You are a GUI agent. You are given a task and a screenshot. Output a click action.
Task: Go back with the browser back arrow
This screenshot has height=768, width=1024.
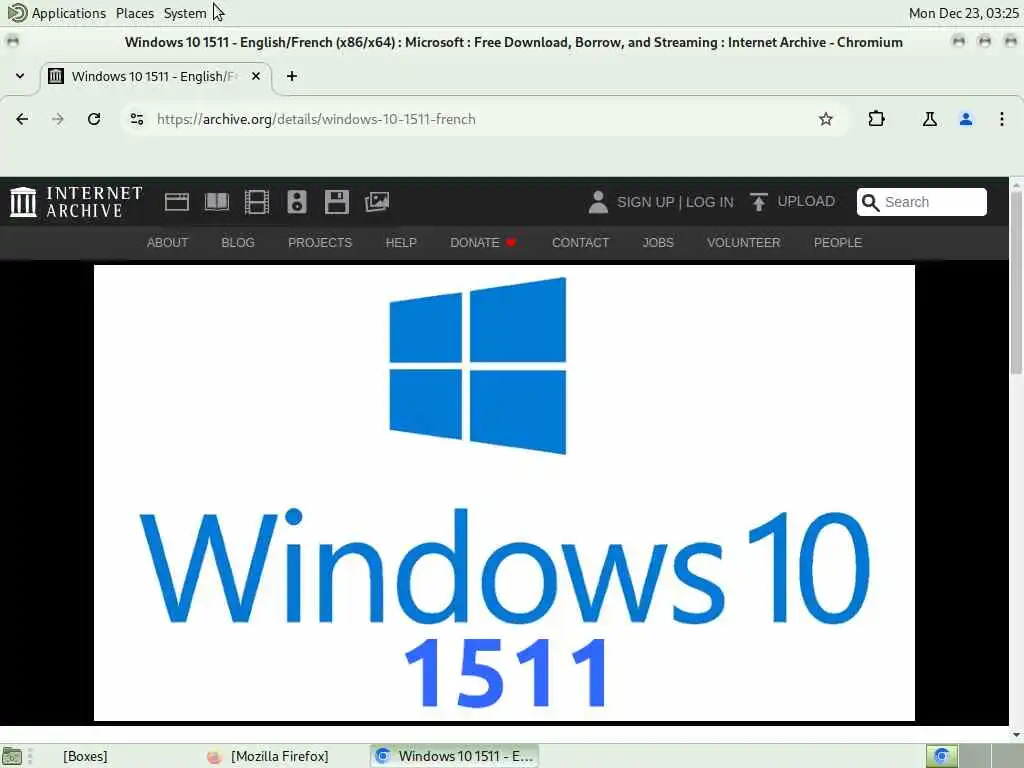(x=22, y=119)
